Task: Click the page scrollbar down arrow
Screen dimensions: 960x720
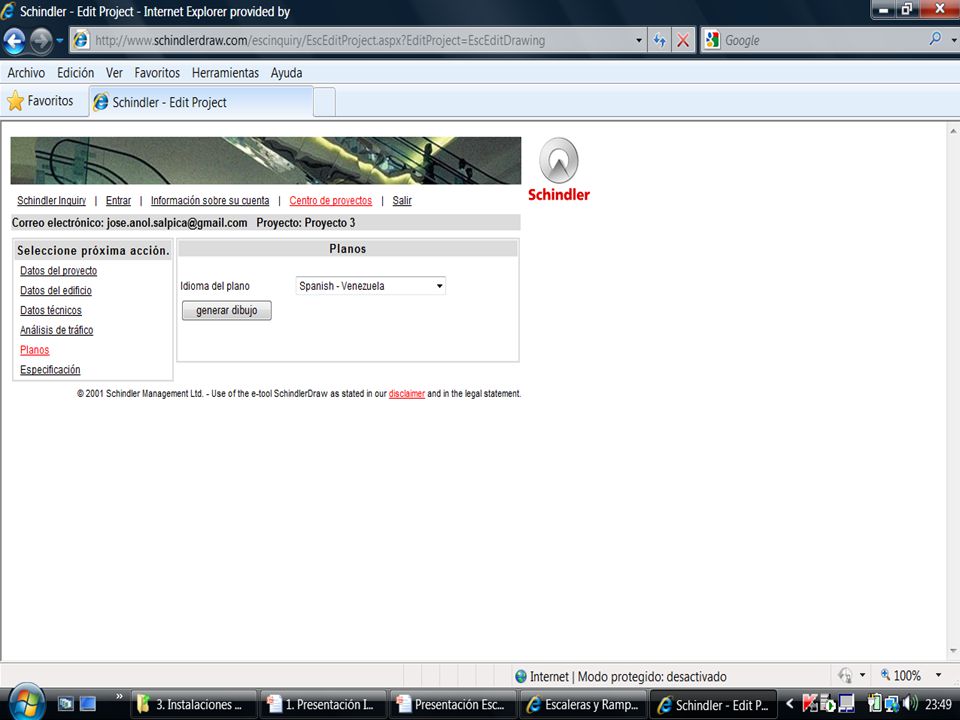Action: [x=953, y=651]
